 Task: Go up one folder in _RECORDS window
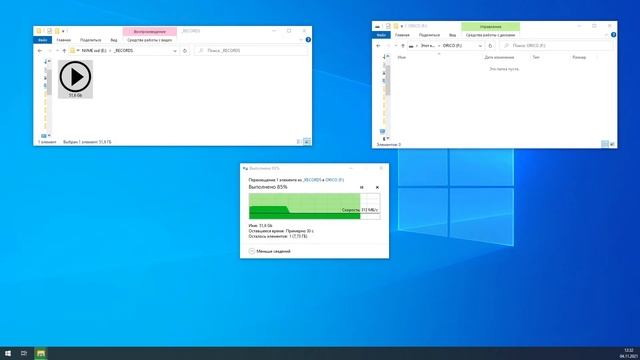[x=64, y=51]
